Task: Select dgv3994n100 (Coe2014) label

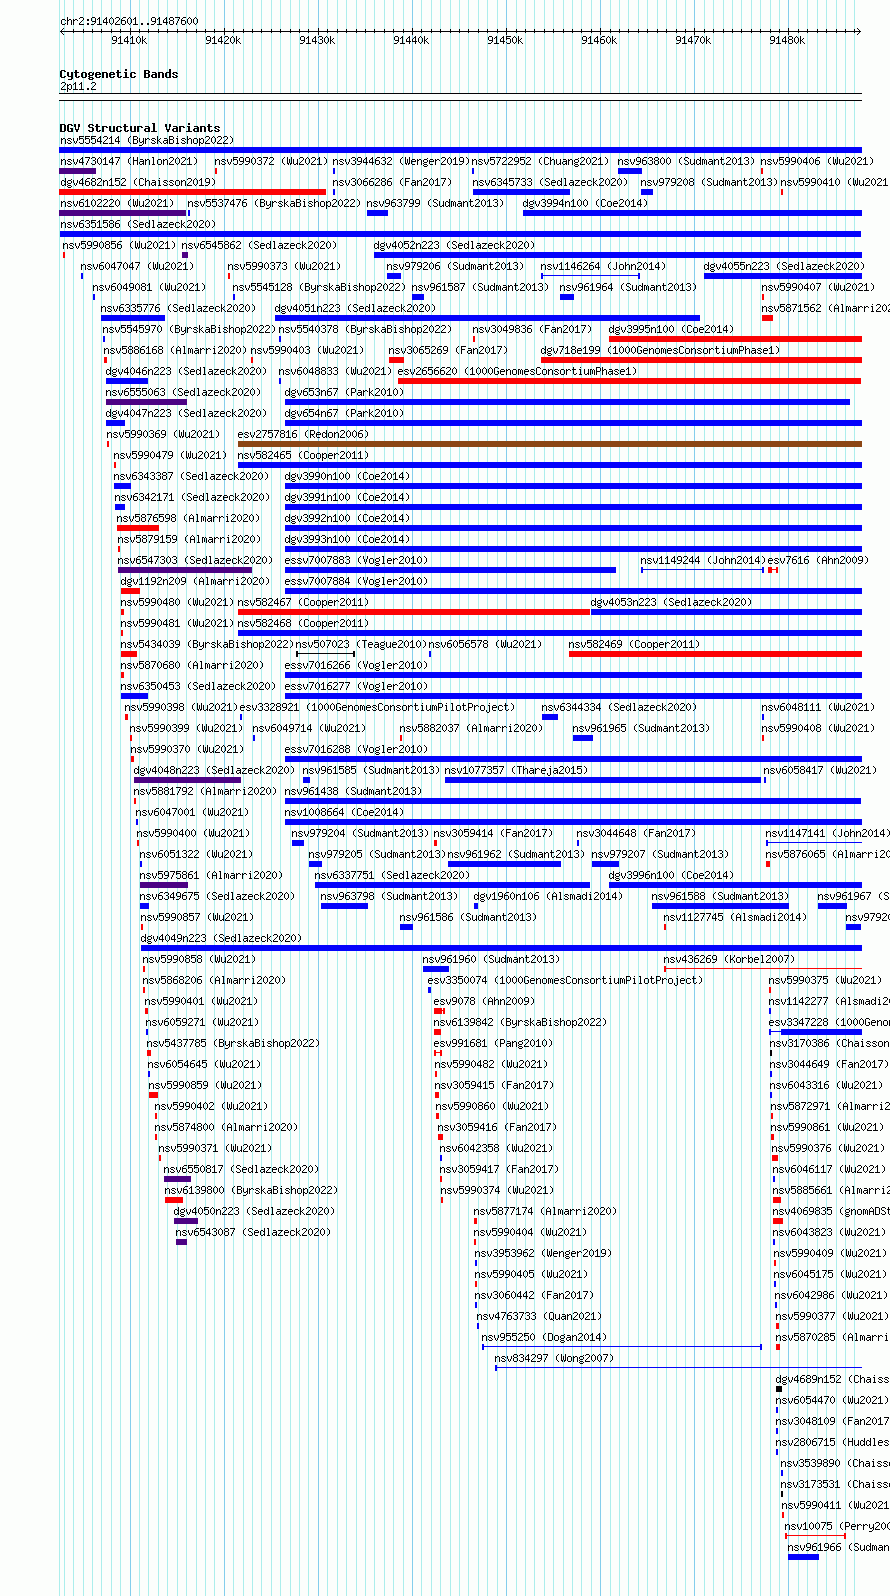Action: (x=585, y=203)
